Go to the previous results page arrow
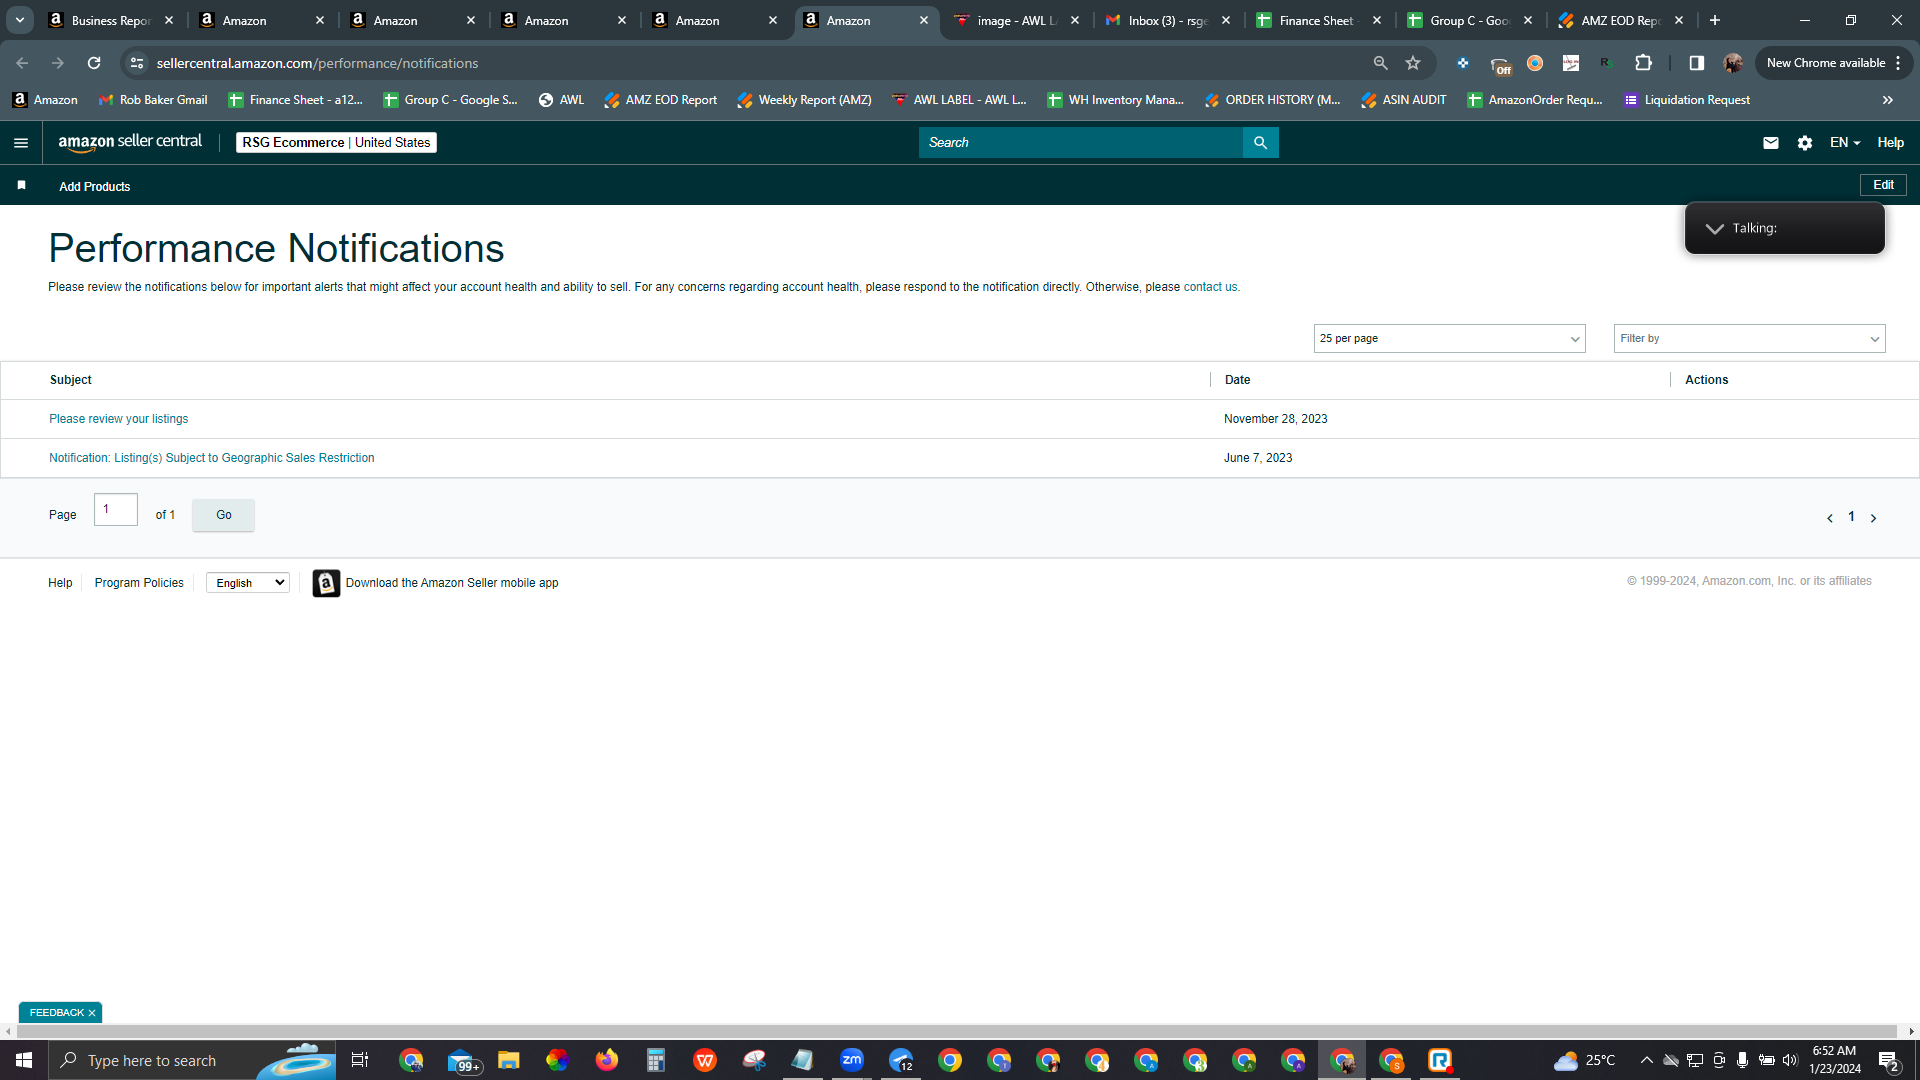 pos(1829,518)
